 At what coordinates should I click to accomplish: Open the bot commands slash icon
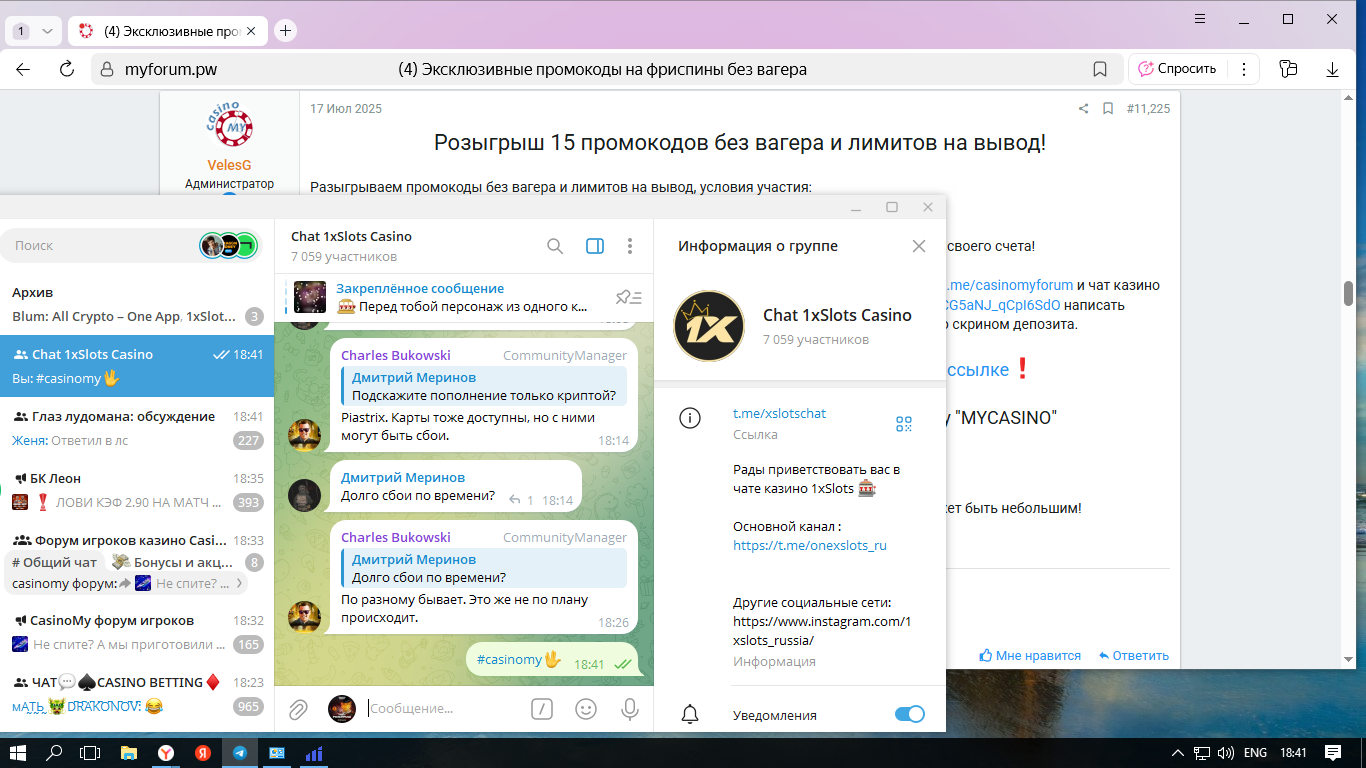click(541, 709)
